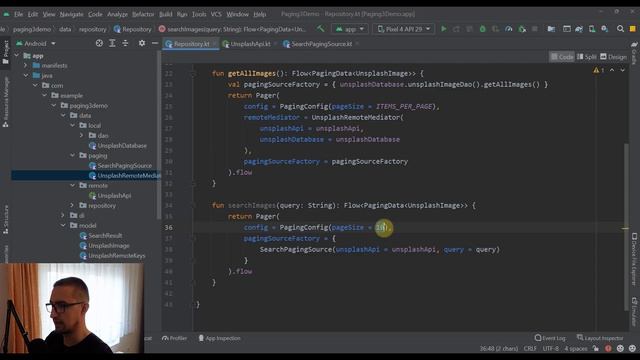Toggle the read-only lock icon in the status bar

[596, 349]
